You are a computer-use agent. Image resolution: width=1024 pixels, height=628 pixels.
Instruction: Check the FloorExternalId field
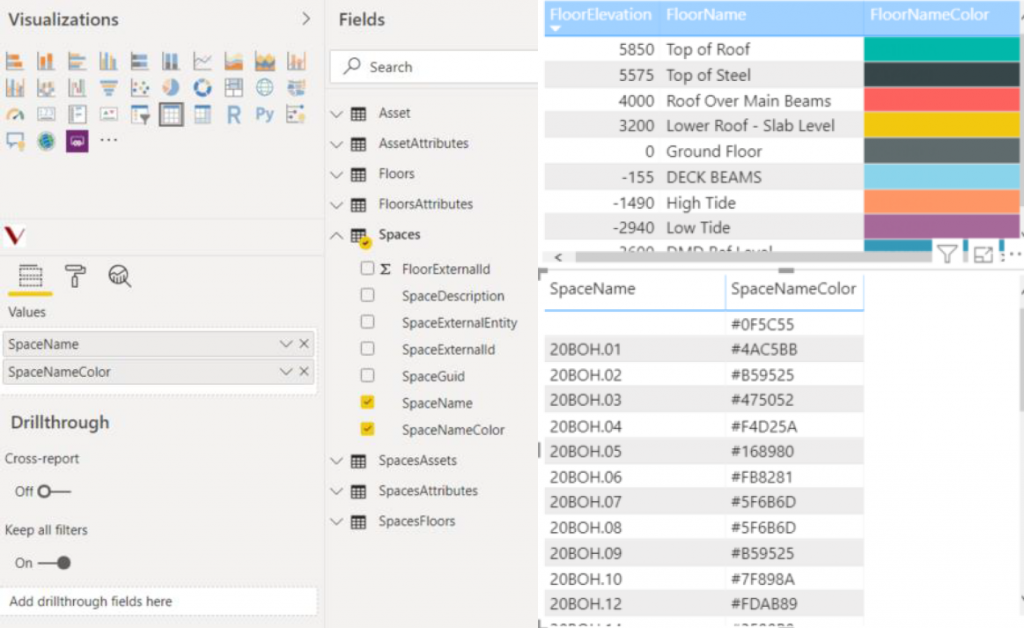click(367, 268)
